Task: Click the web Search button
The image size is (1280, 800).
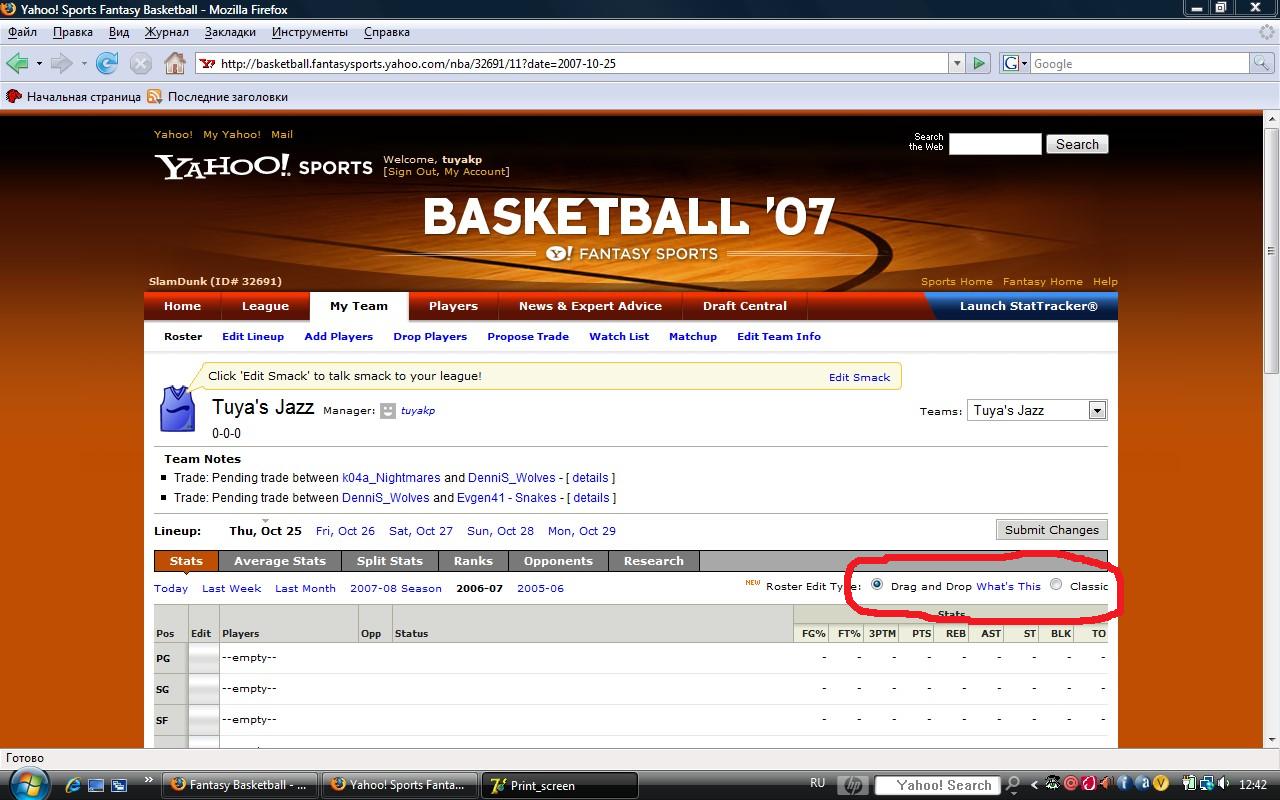Action: (x=1077, y=144)
